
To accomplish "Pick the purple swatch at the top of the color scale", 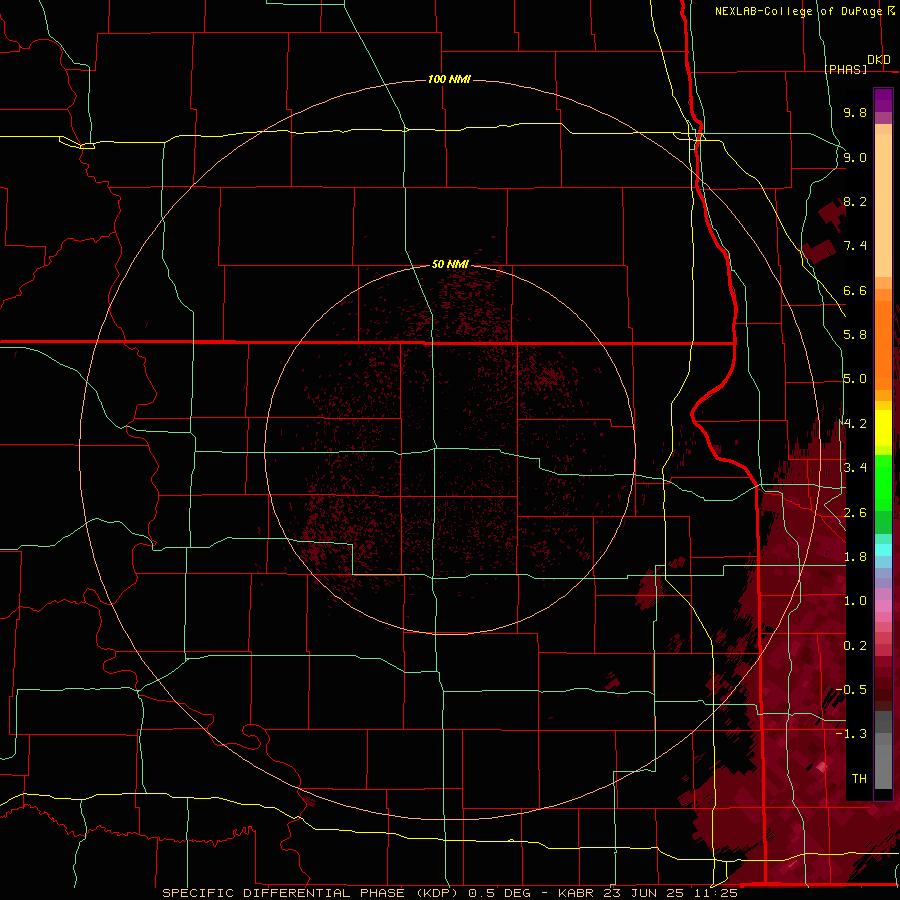I will pos(883,100).
